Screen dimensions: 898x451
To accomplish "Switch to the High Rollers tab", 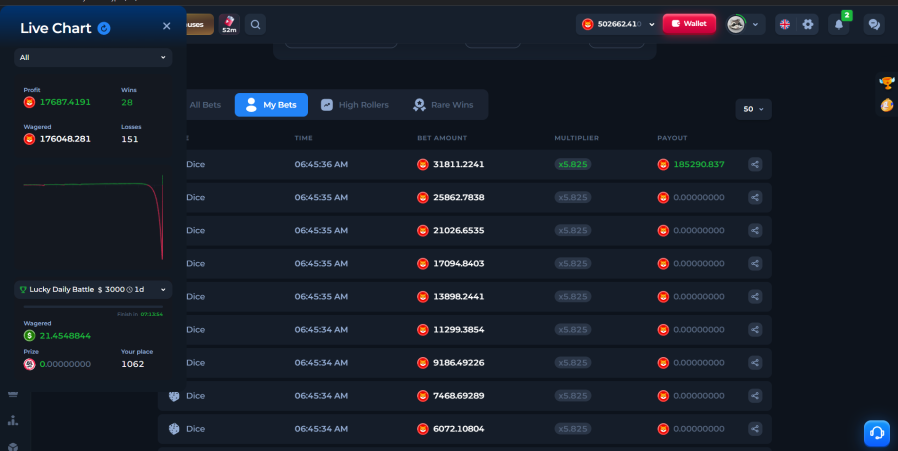I will point(355,105).
